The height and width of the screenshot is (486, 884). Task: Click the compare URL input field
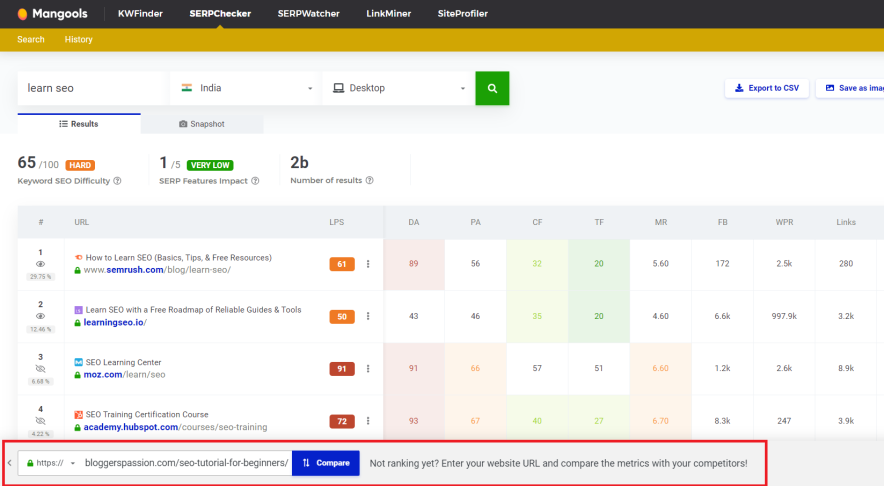click(186, 463)
